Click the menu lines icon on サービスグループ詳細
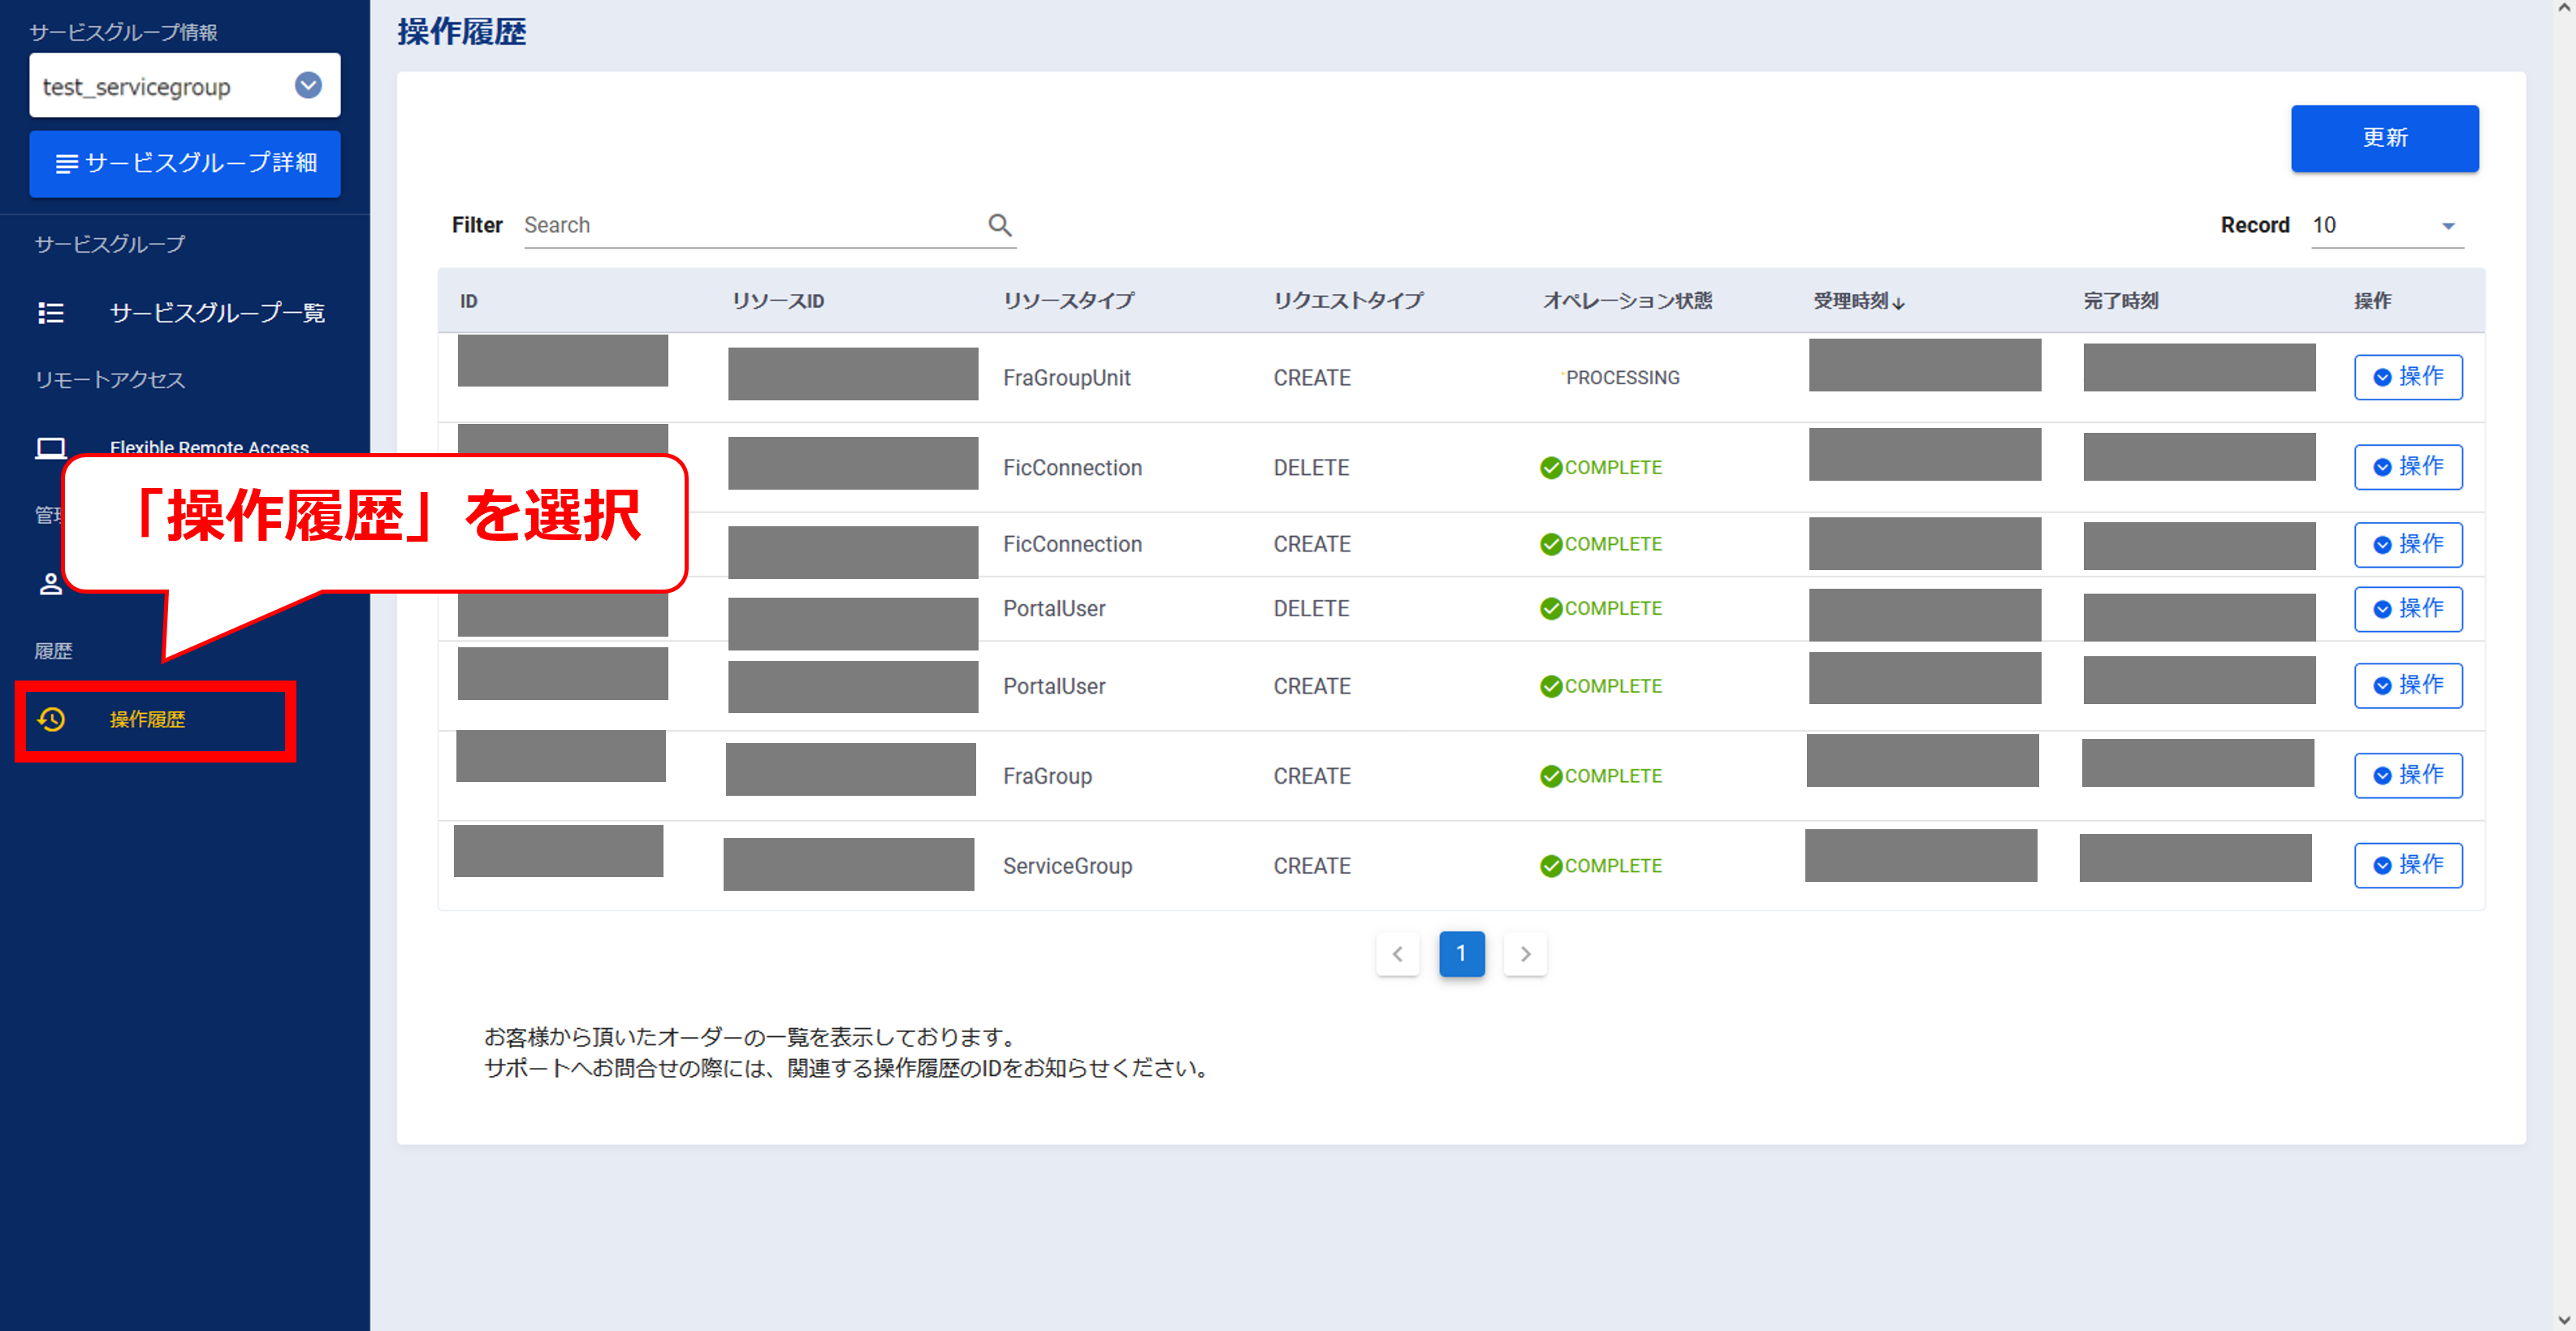This screenshot has height=1331, width=2576. click(67, 163)
